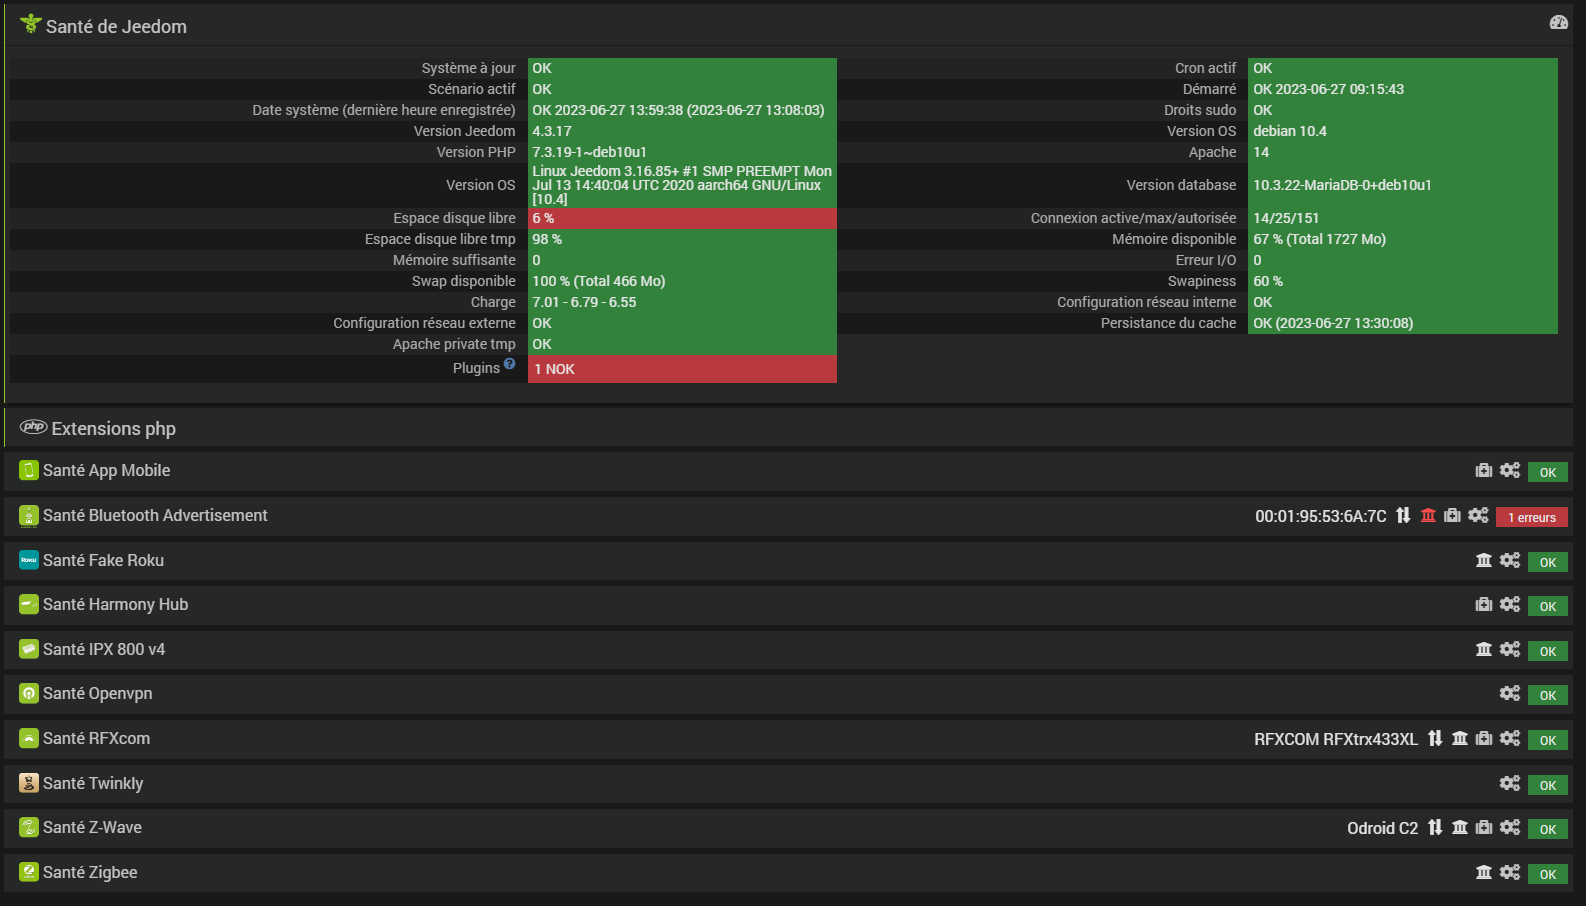Image resolution: width=1586 pixels, height=906 pixels.
Task: Click the OK badge for Santé Zigbee
Action: pos(1547,874)
